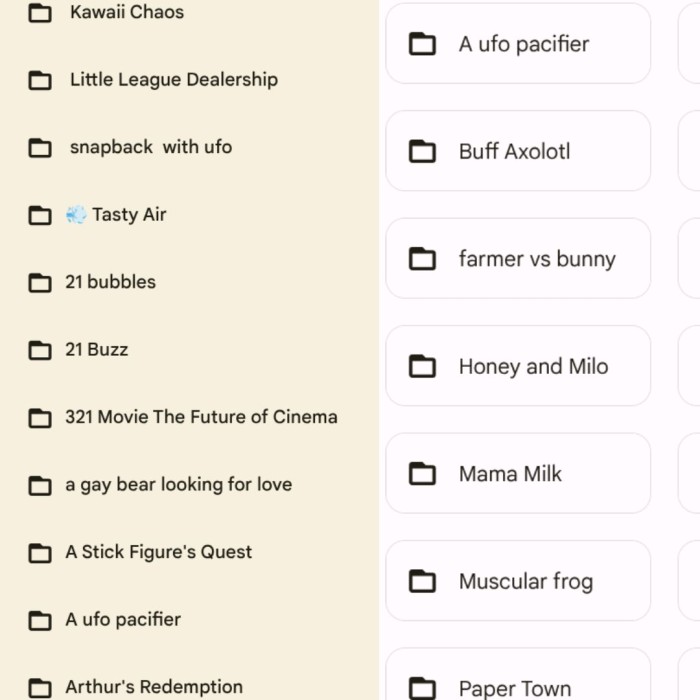Click the folder icon on Muscular frog card
This screenshot has height=700, width=700.
click(423, 582)
